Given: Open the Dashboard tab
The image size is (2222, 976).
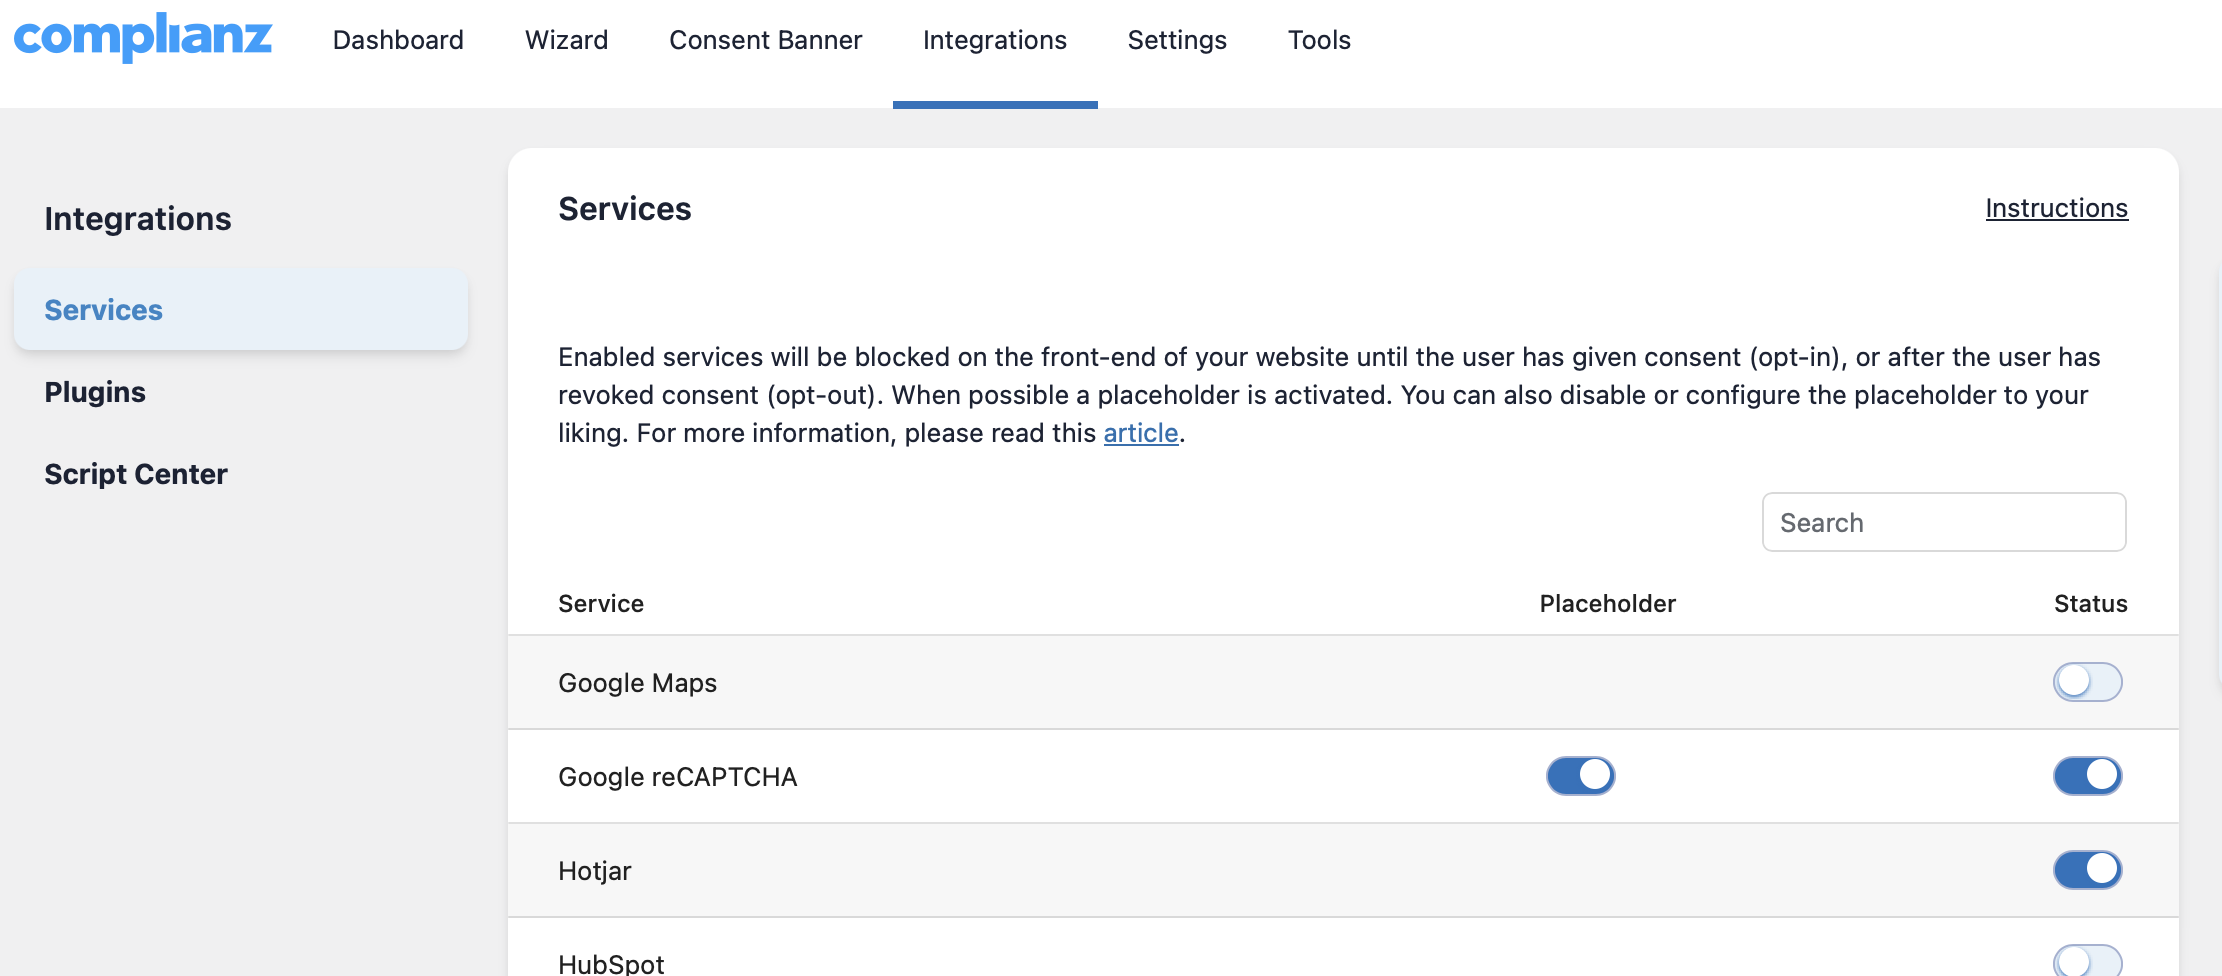Looking at the screenshot, I should [x=398, y=40].
